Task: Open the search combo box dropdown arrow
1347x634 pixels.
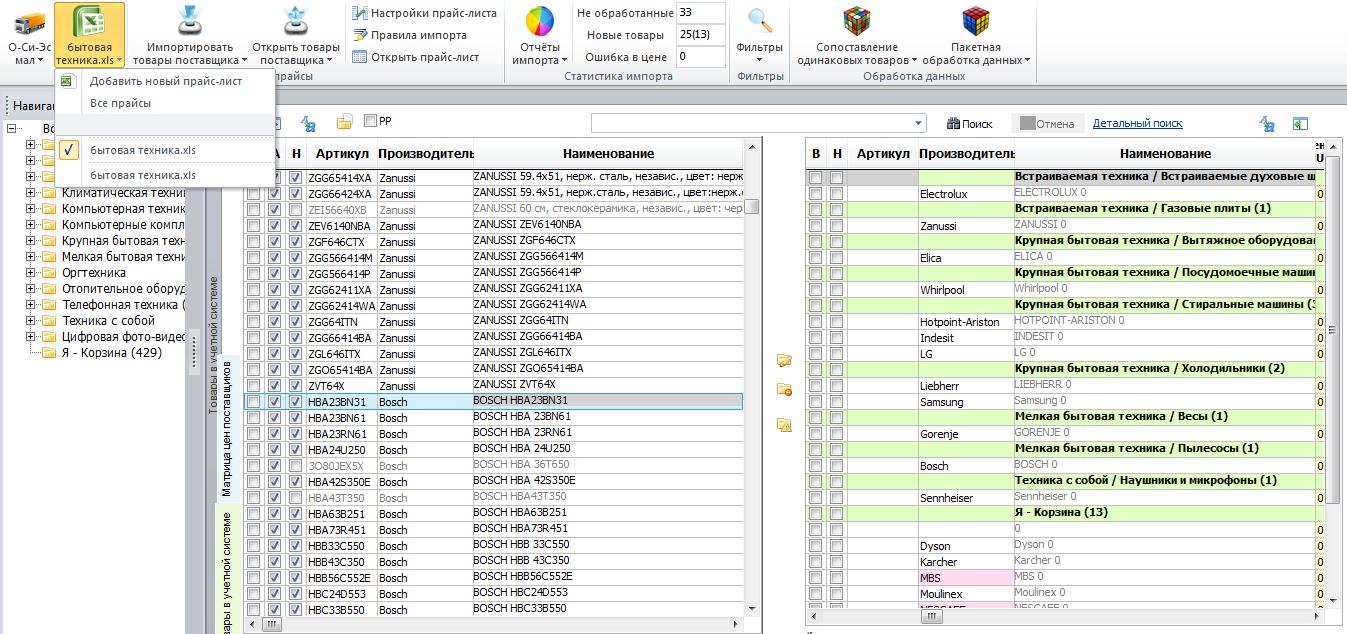Action: 919,123
